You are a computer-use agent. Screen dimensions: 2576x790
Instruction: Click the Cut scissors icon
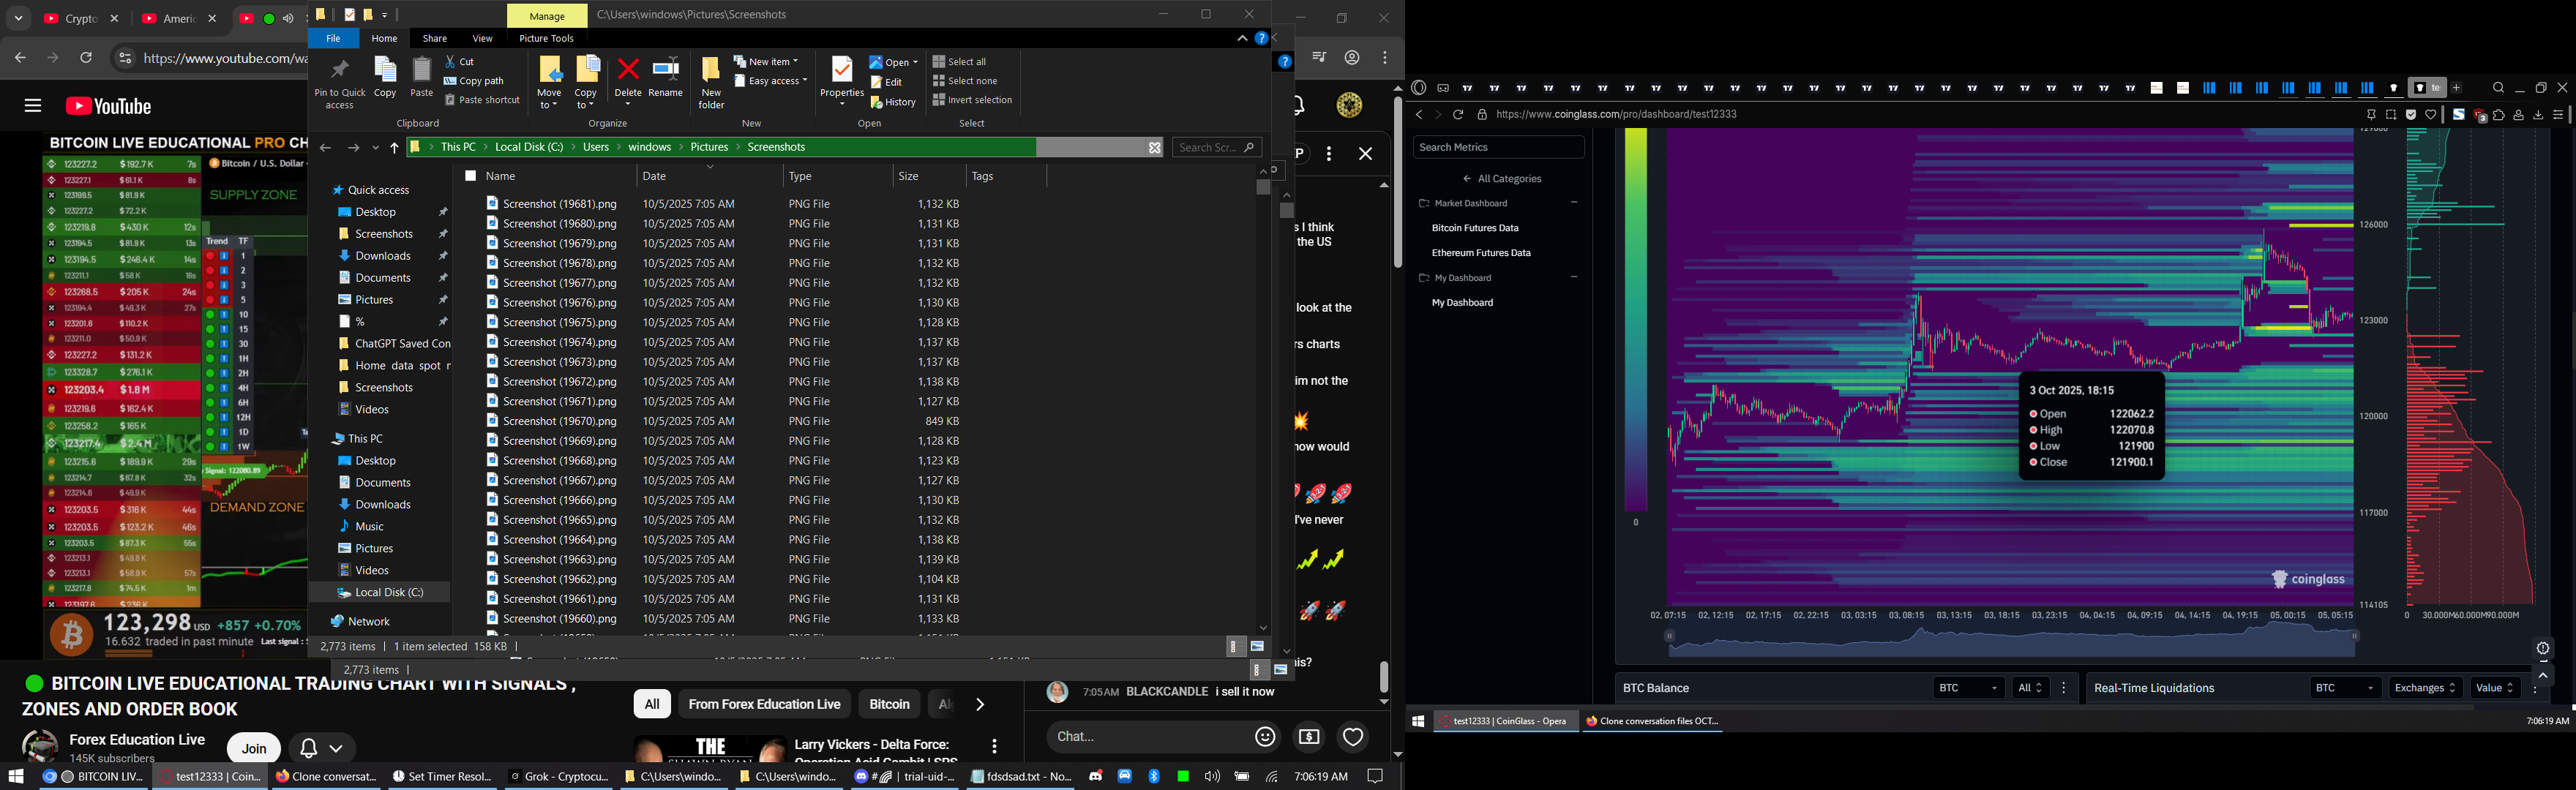(x=452, y=62)
